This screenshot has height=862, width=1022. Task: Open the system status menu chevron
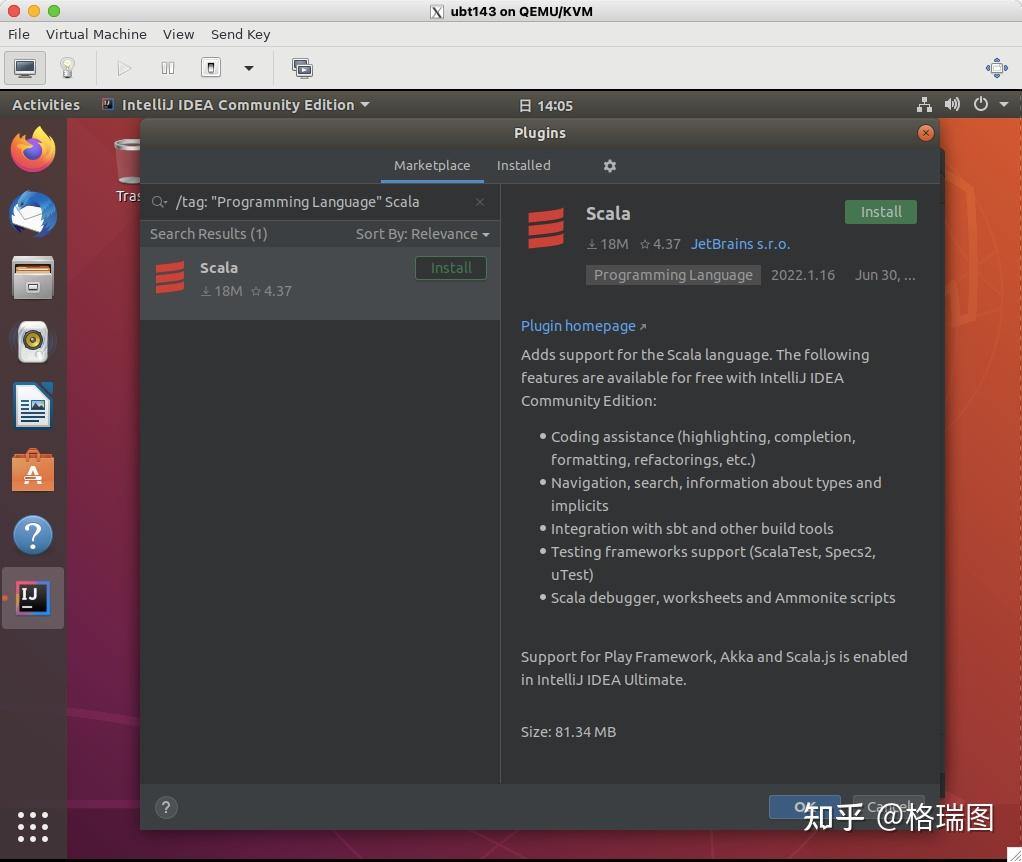tap(1006, 104)
